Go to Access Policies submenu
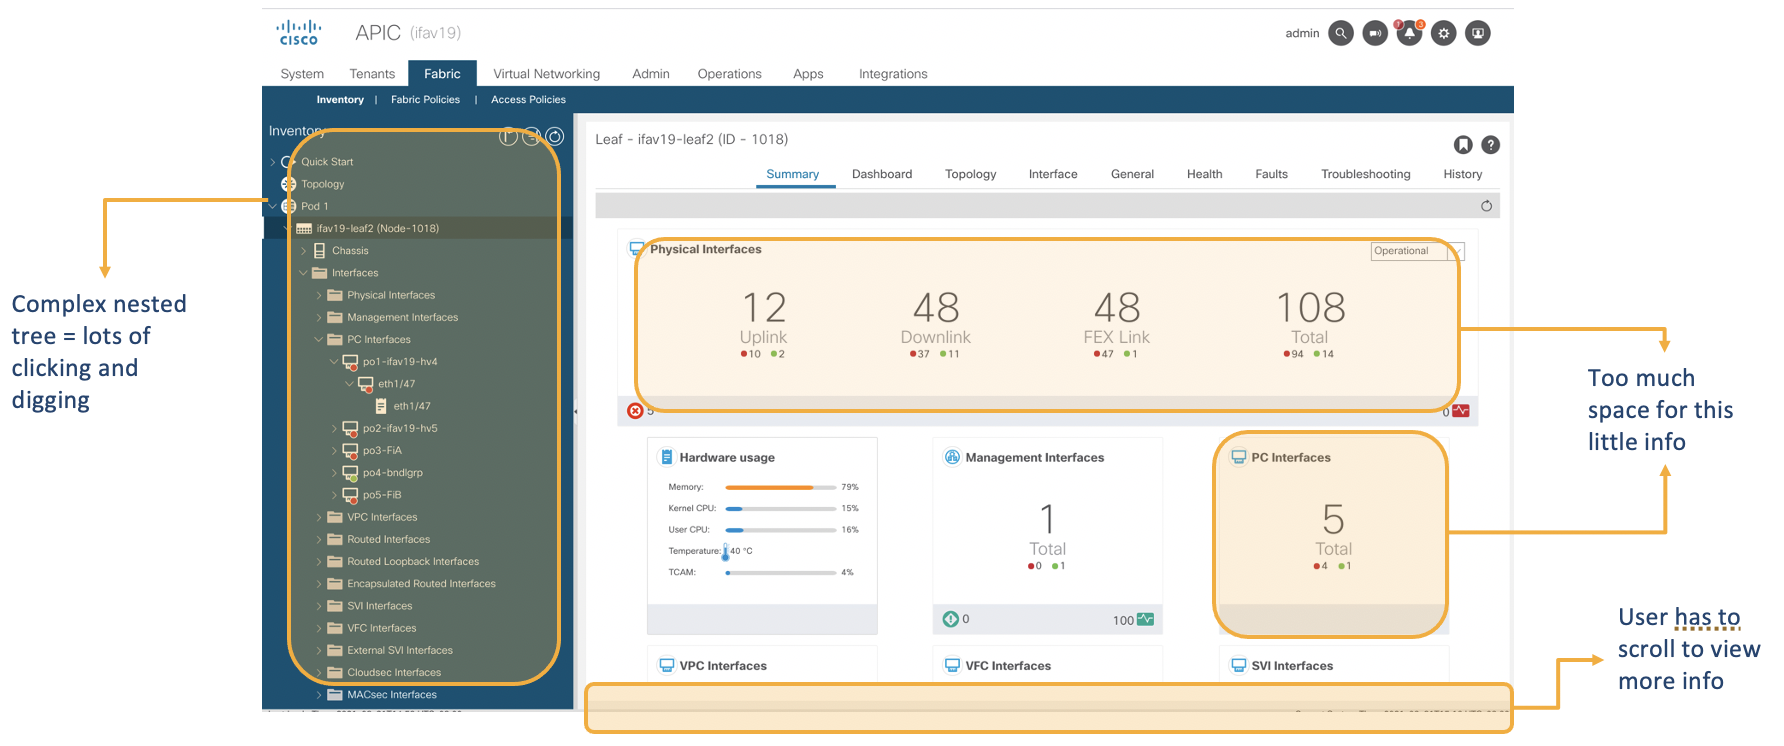Viewport: 1784px width, 746px height. (528, 100)
